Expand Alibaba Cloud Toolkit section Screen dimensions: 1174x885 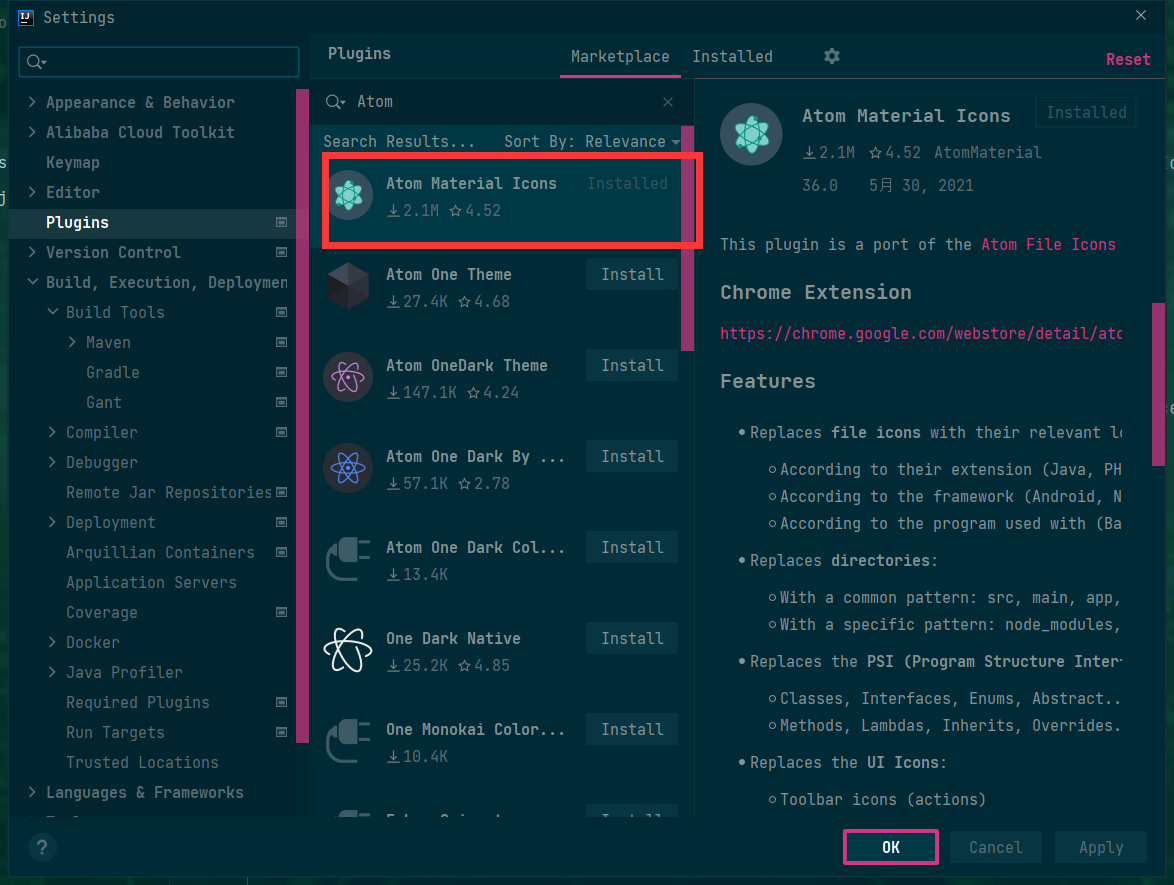pyautogui.click(x=32, y=132)
